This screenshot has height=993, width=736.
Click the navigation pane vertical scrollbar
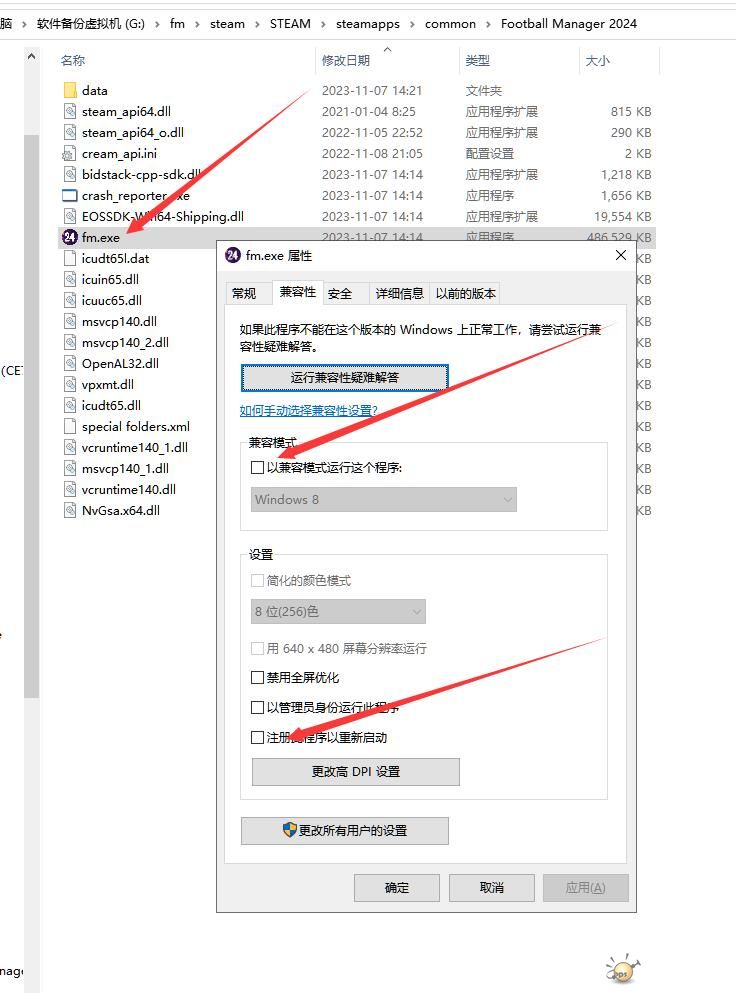point(32,415)
